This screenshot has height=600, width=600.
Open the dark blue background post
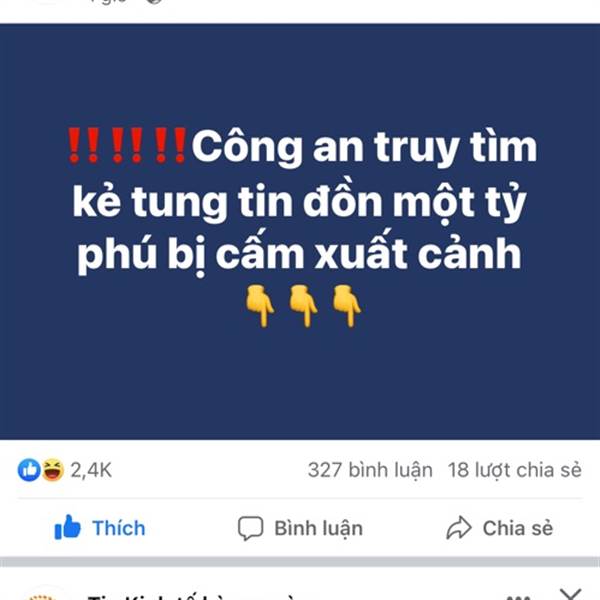coord(300,232)
